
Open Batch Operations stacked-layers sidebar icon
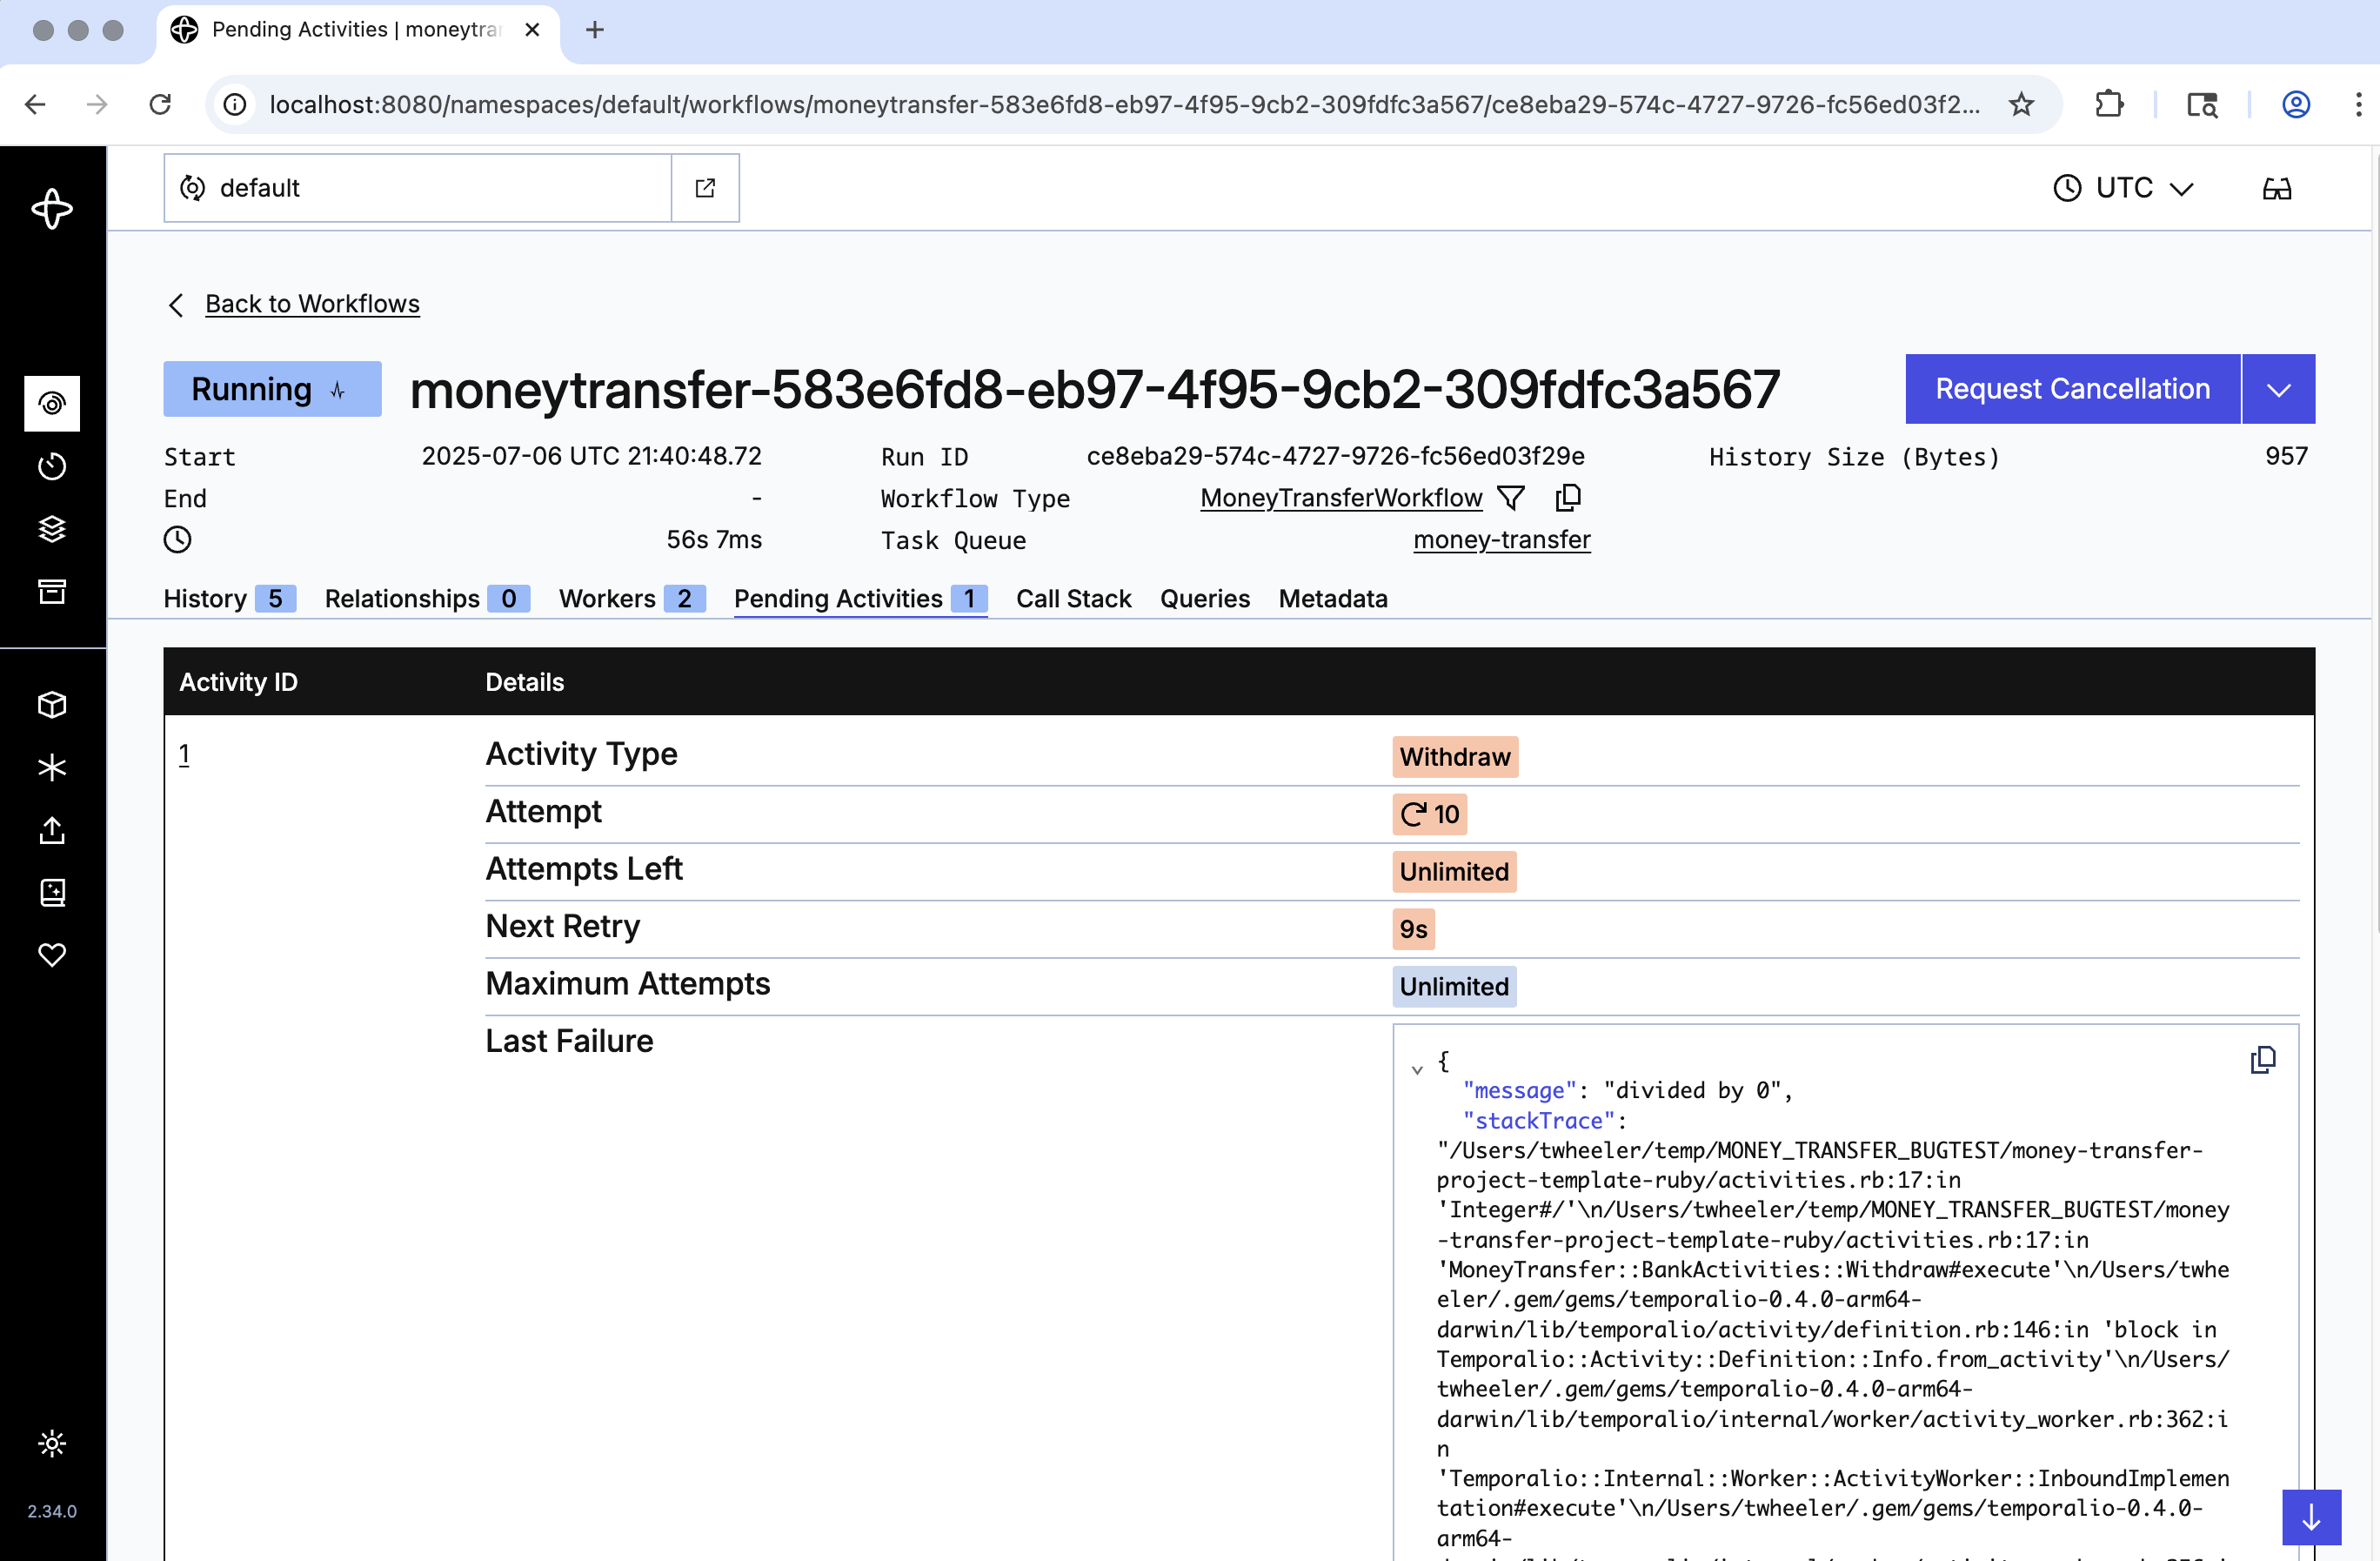coord(52,529)
